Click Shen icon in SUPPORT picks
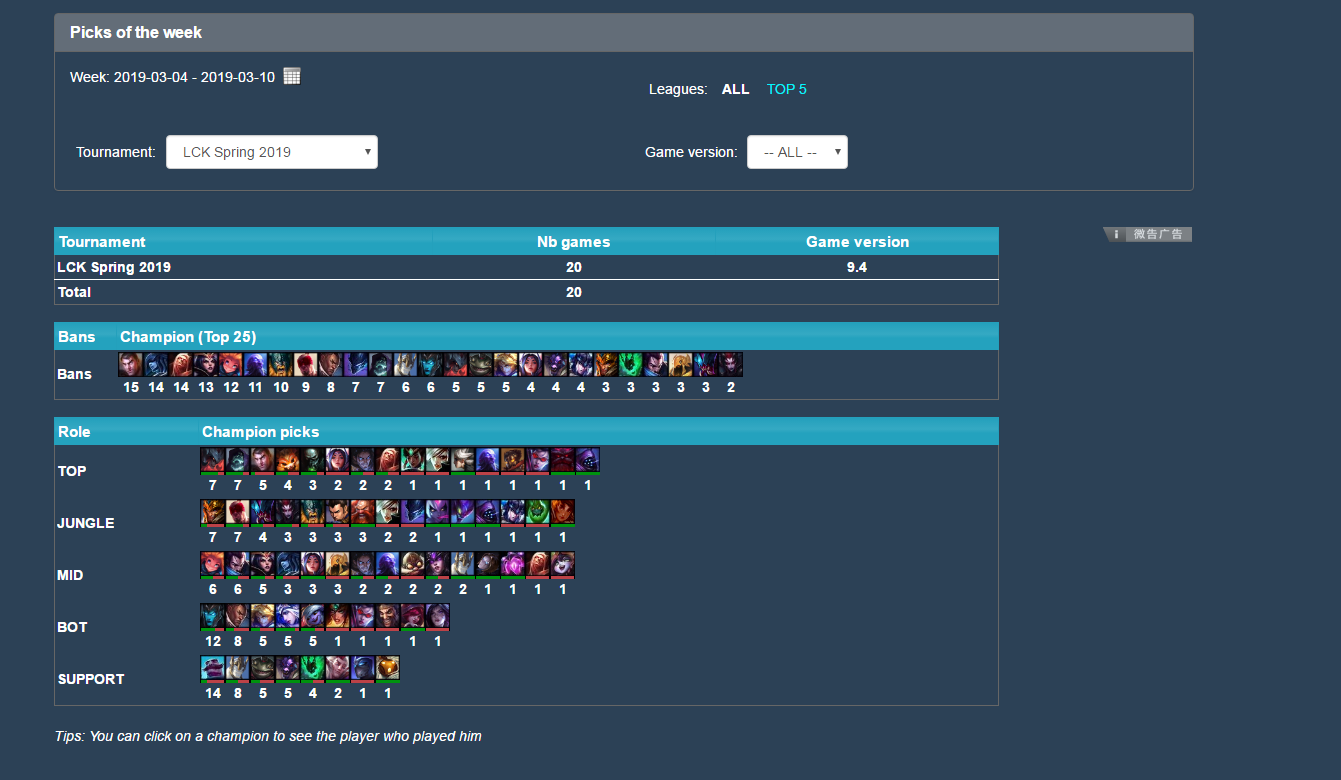This screenshot has height=780, width=1341. click(x=362, y=668)
